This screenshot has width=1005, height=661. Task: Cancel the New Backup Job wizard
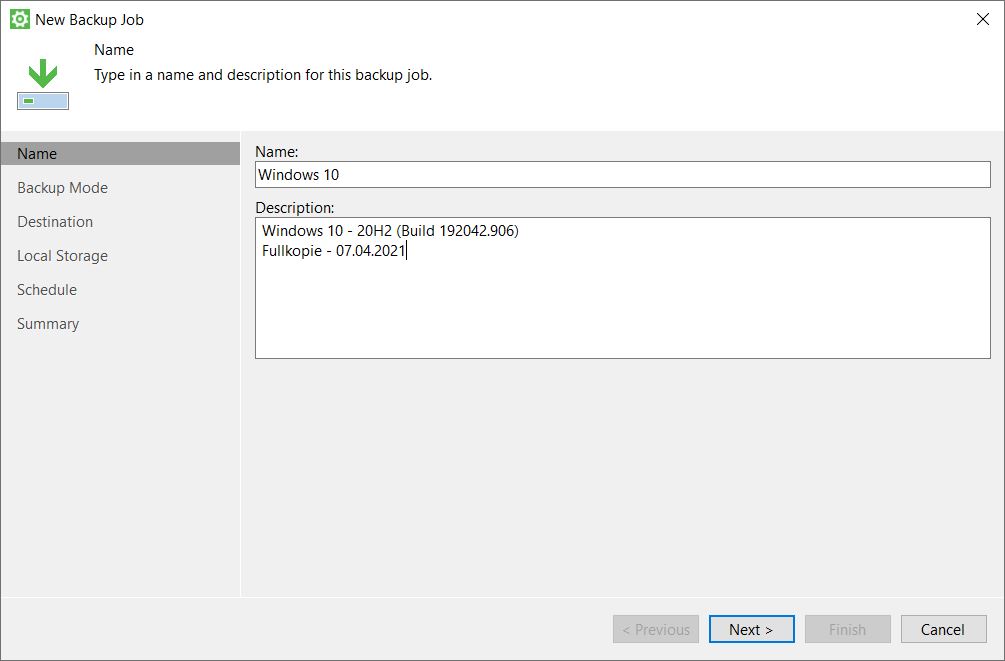[942, 629]
